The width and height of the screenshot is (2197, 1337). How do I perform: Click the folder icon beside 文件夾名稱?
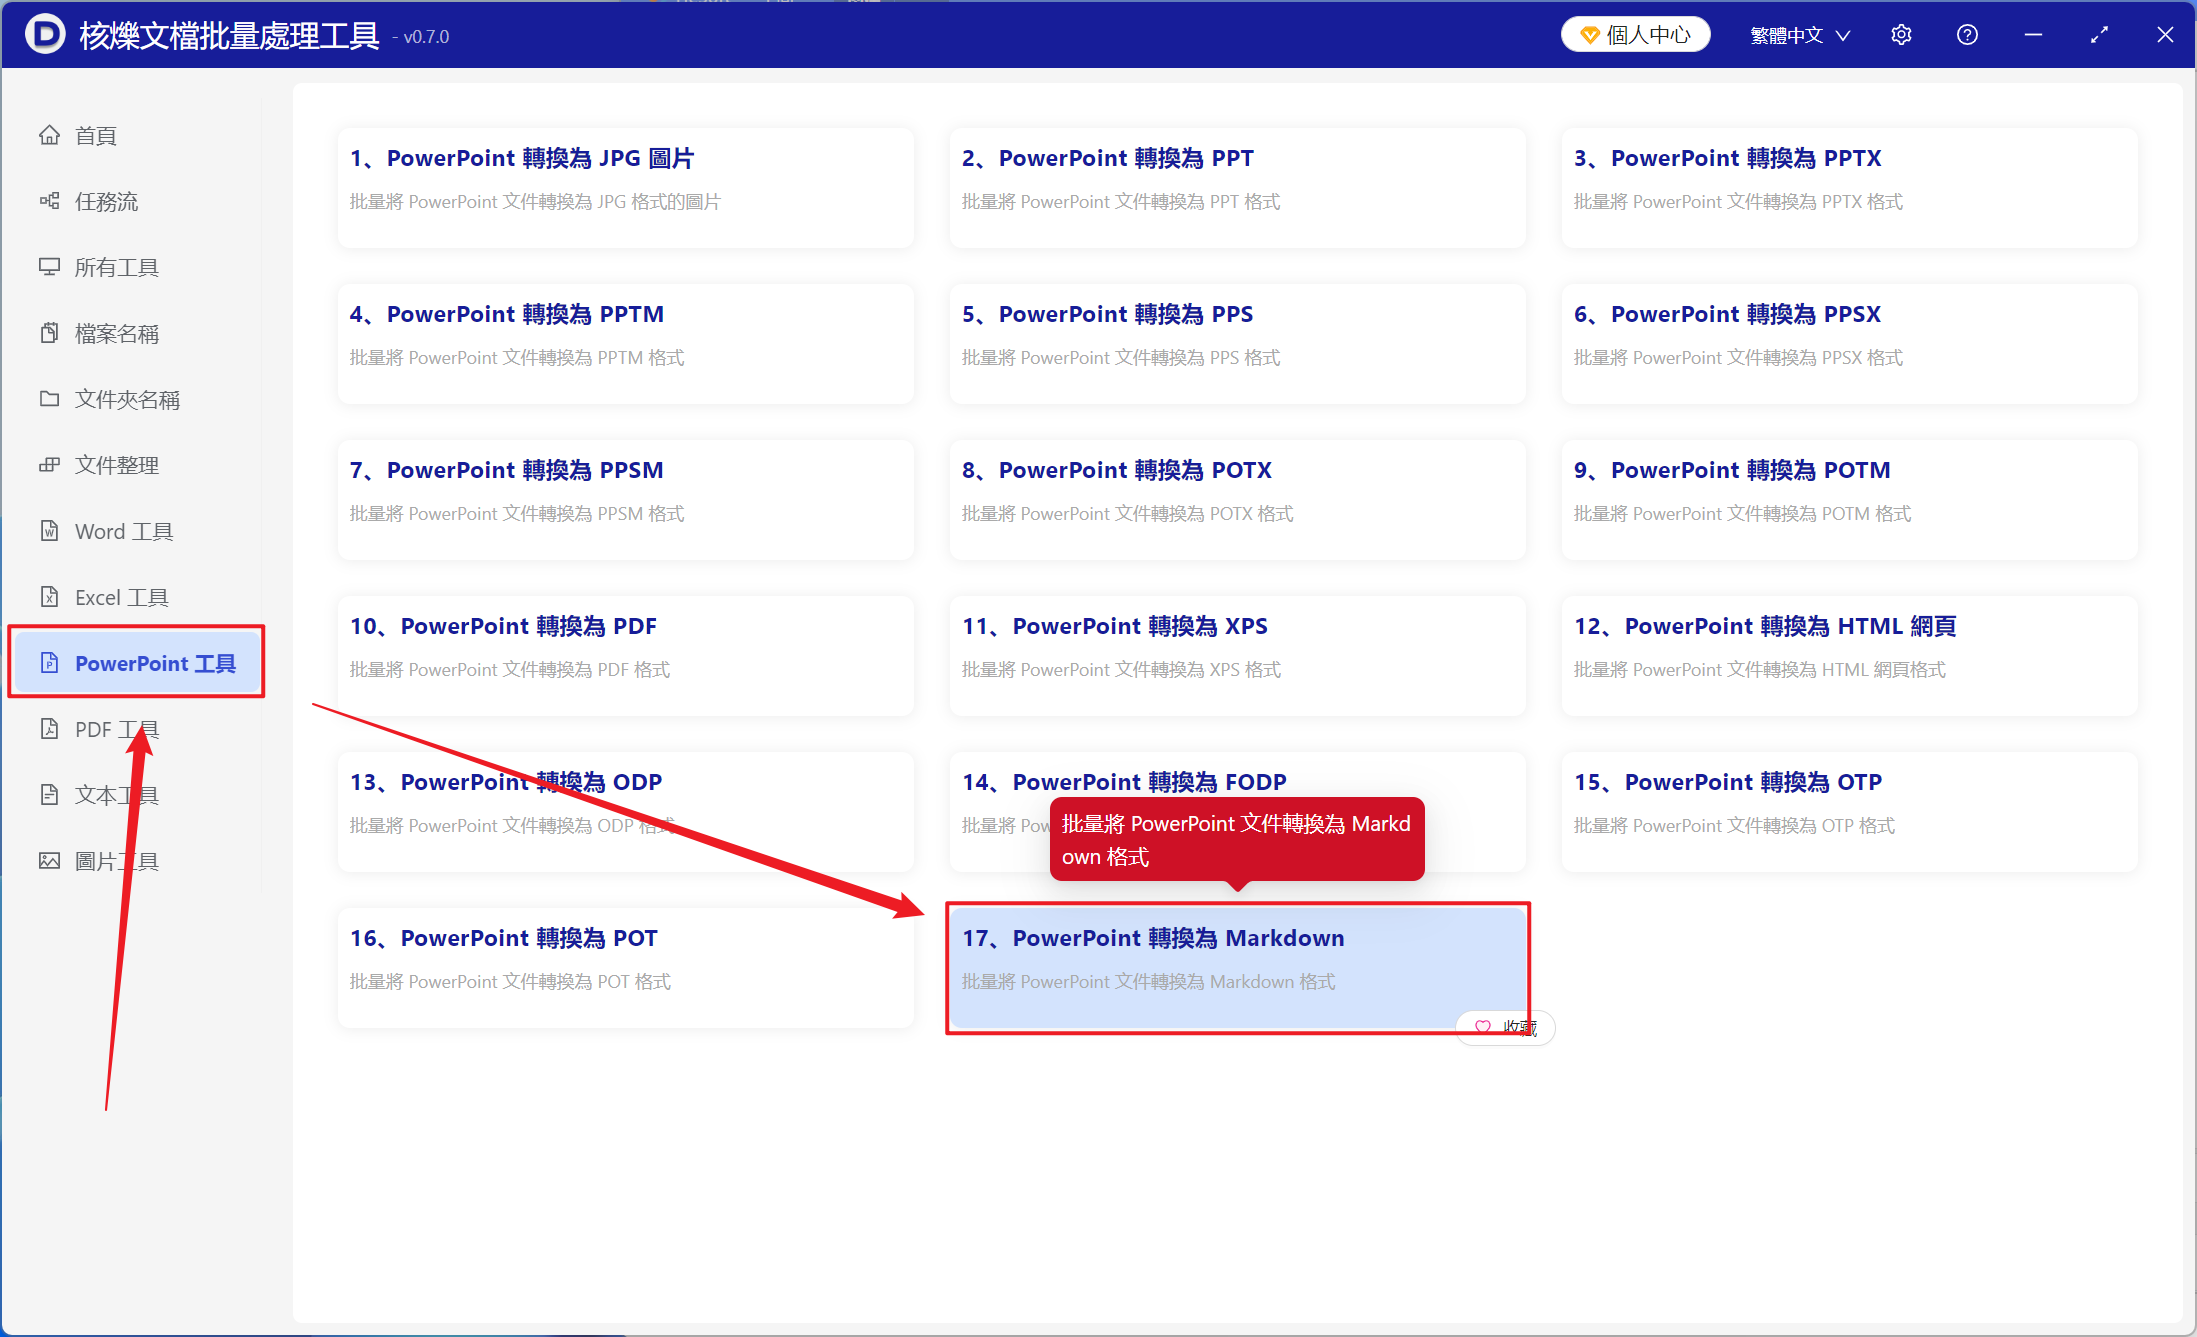click(49, 399)
